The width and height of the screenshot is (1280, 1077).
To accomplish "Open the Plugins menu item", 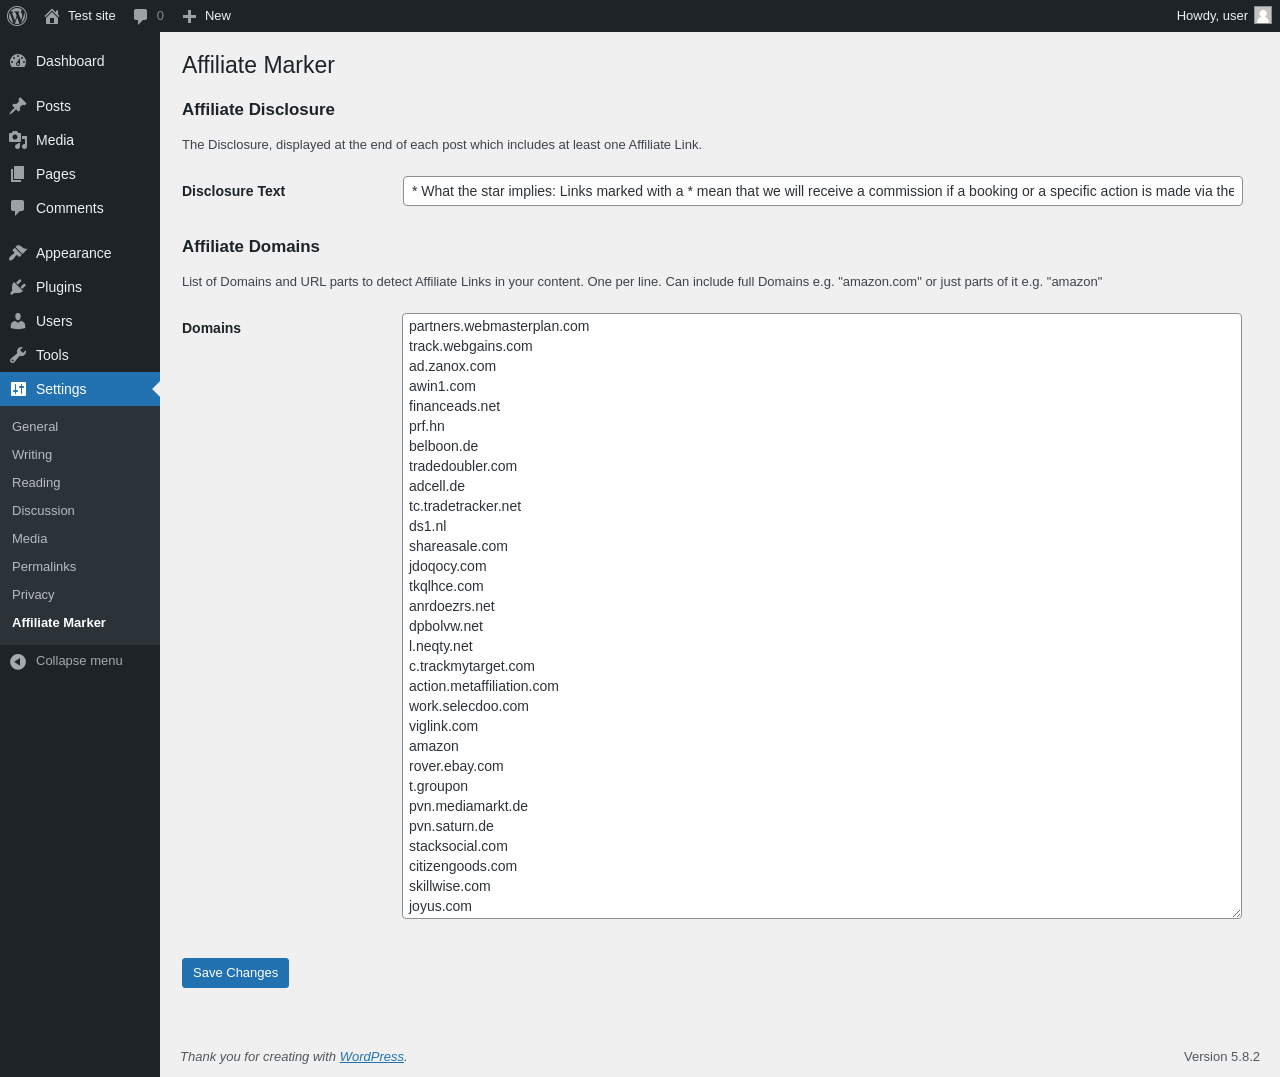I will 80,287.
